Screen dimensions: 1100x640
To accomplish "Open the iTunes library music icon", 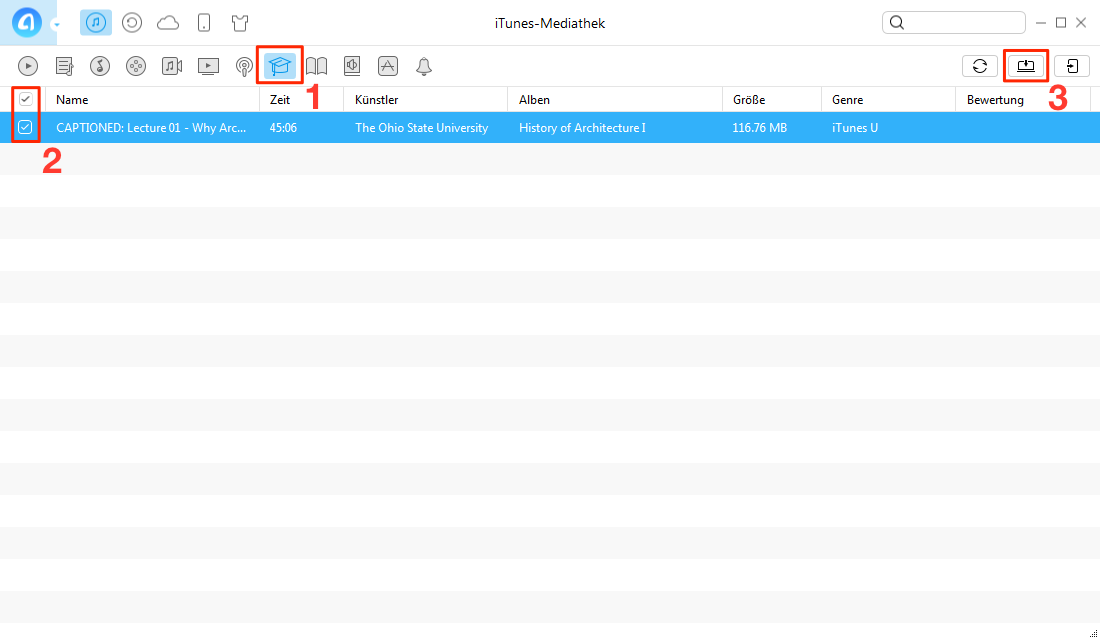I will tap(96, 22).
